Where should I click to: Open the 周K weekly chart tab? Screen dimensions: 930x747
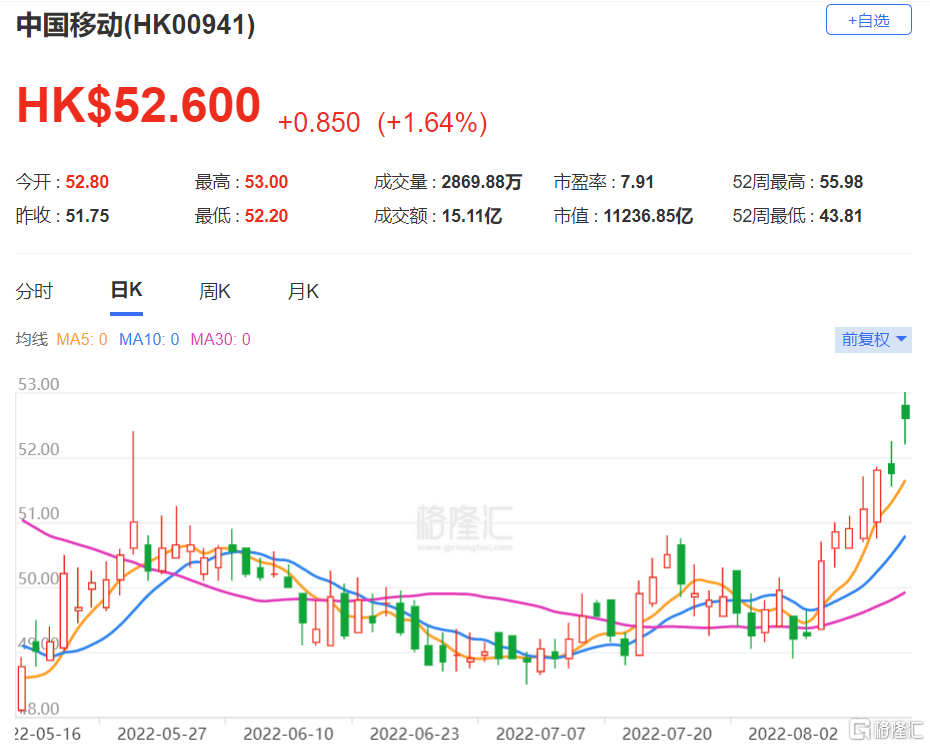(x=215, y=291)
